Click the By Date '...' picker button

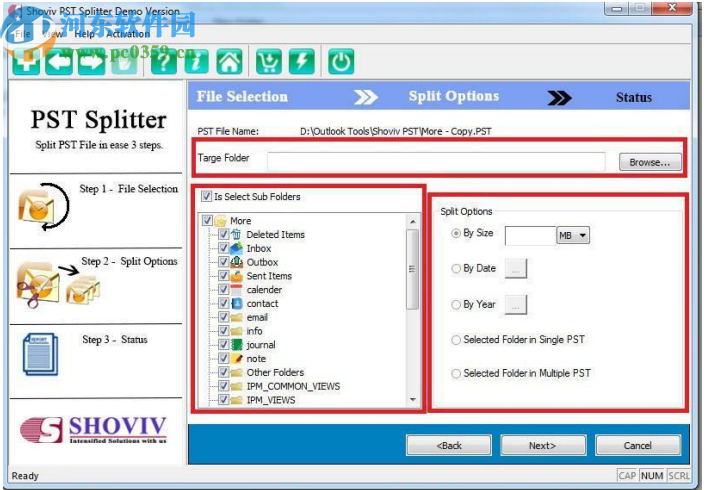click(516, 269)
